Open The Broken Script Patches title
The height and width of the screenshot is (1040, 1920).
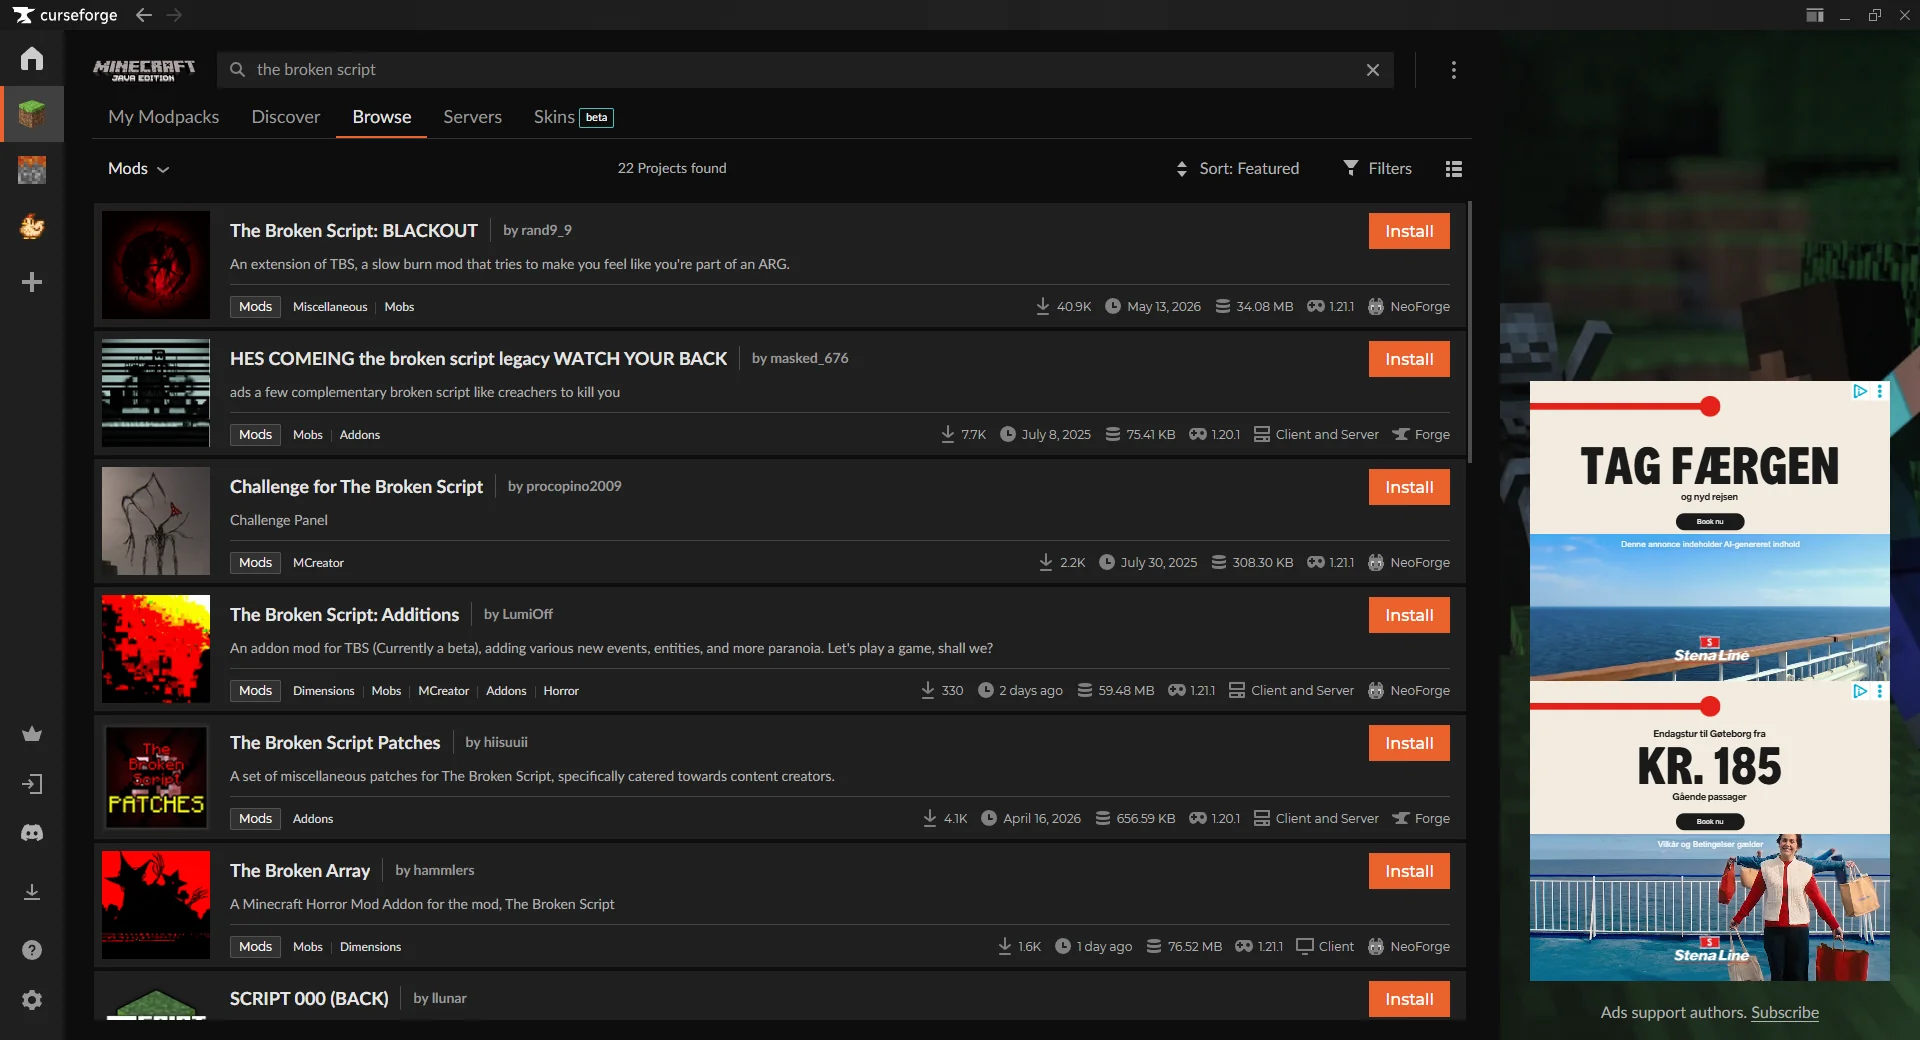pos(335,743)
